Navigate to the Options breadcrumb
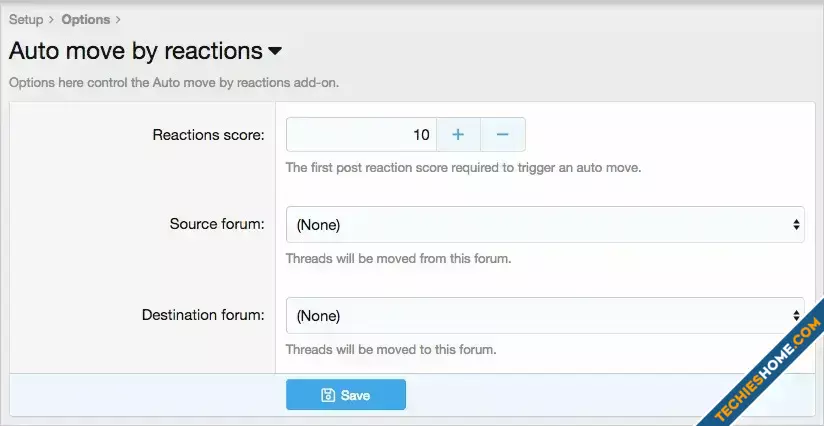824x426 pixels. pyautogui.click(x=85, y=19)
